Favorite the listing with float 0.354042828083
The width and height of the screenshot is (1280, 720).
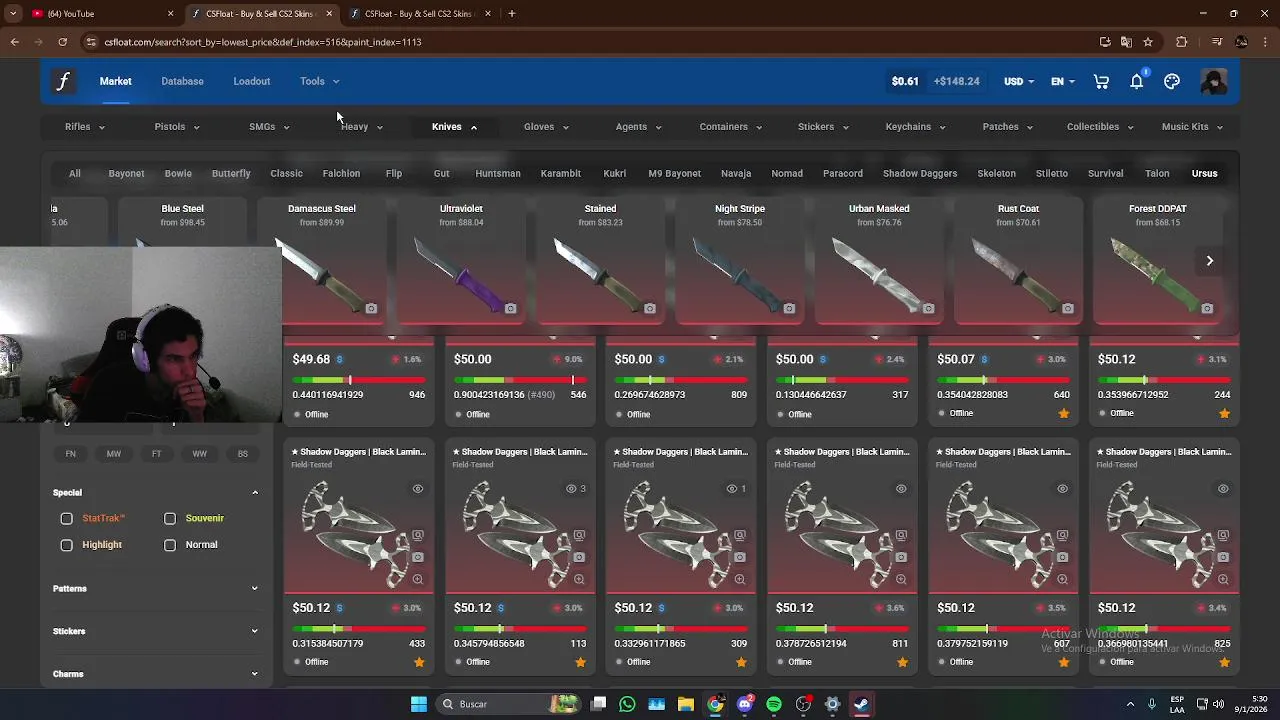[x=1063, y=414]
